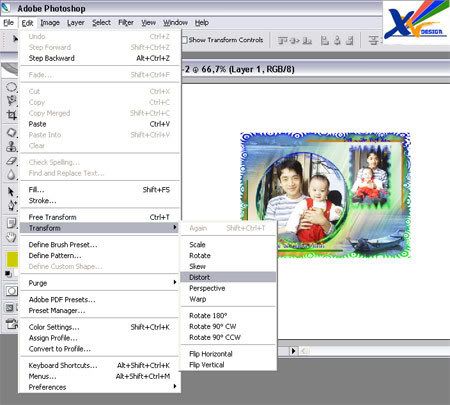Image resolution: width=450 pixels, height=405 pixels.
Task: Choose Paste from Edit menu
Action: (x=100, y=124)
